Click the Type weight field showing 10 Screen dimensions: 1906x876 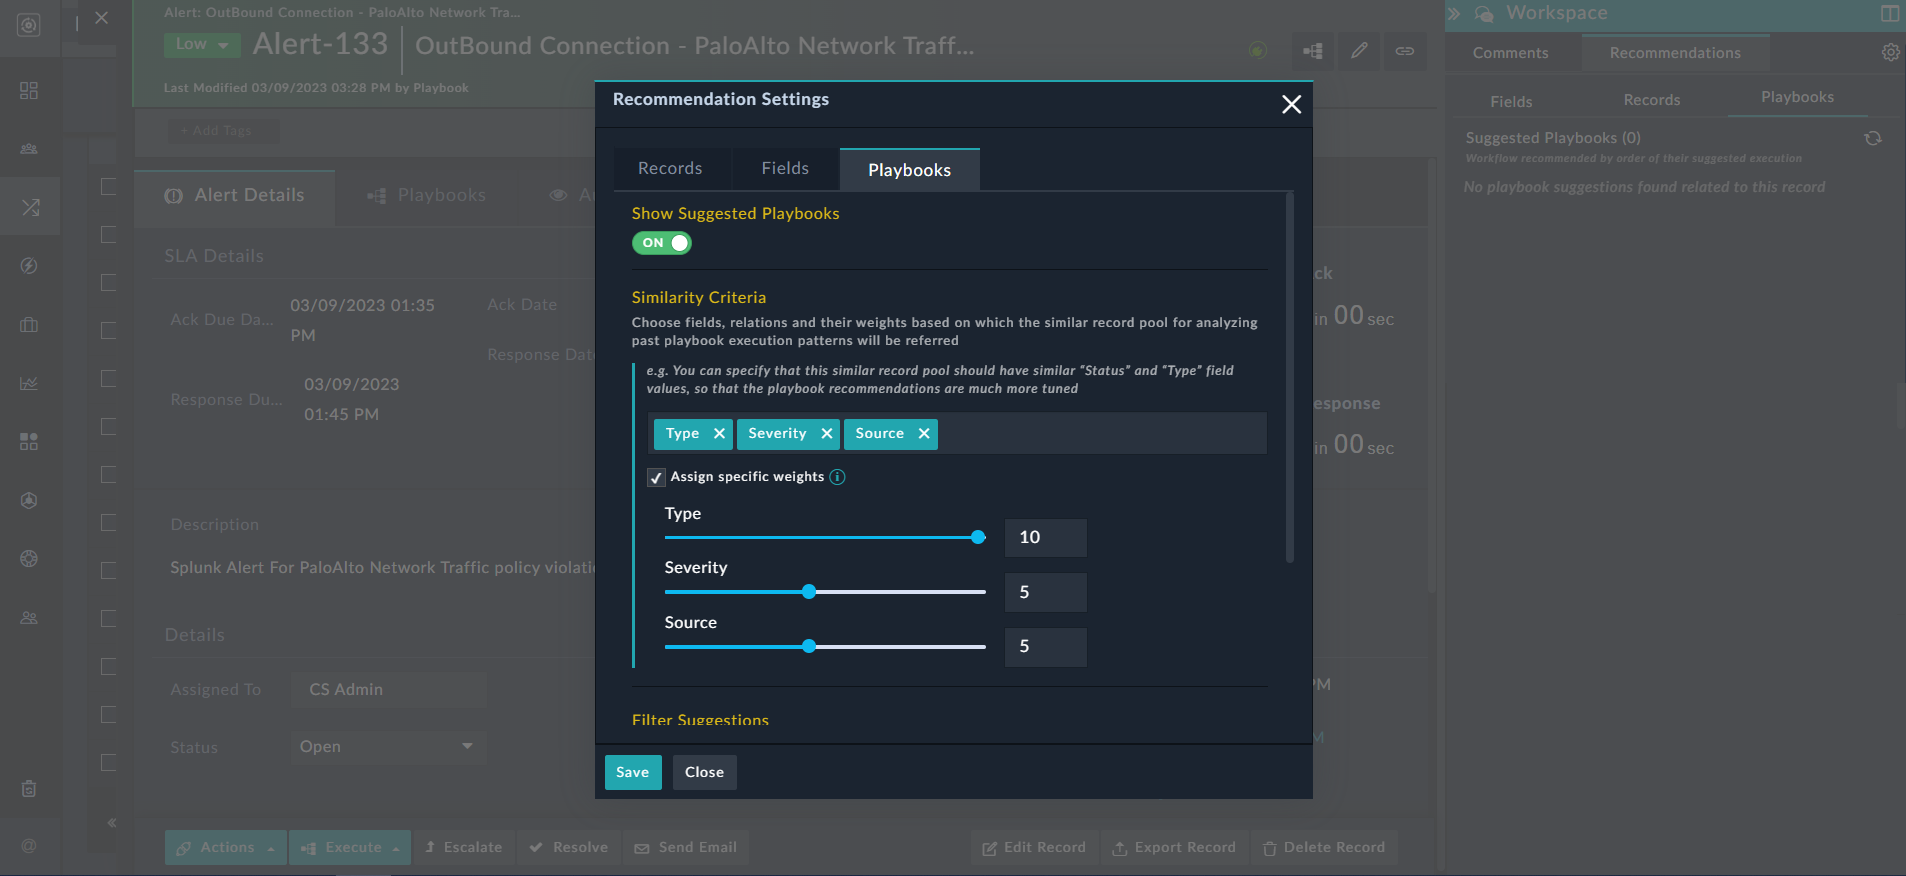click(x=1045, y=538)
